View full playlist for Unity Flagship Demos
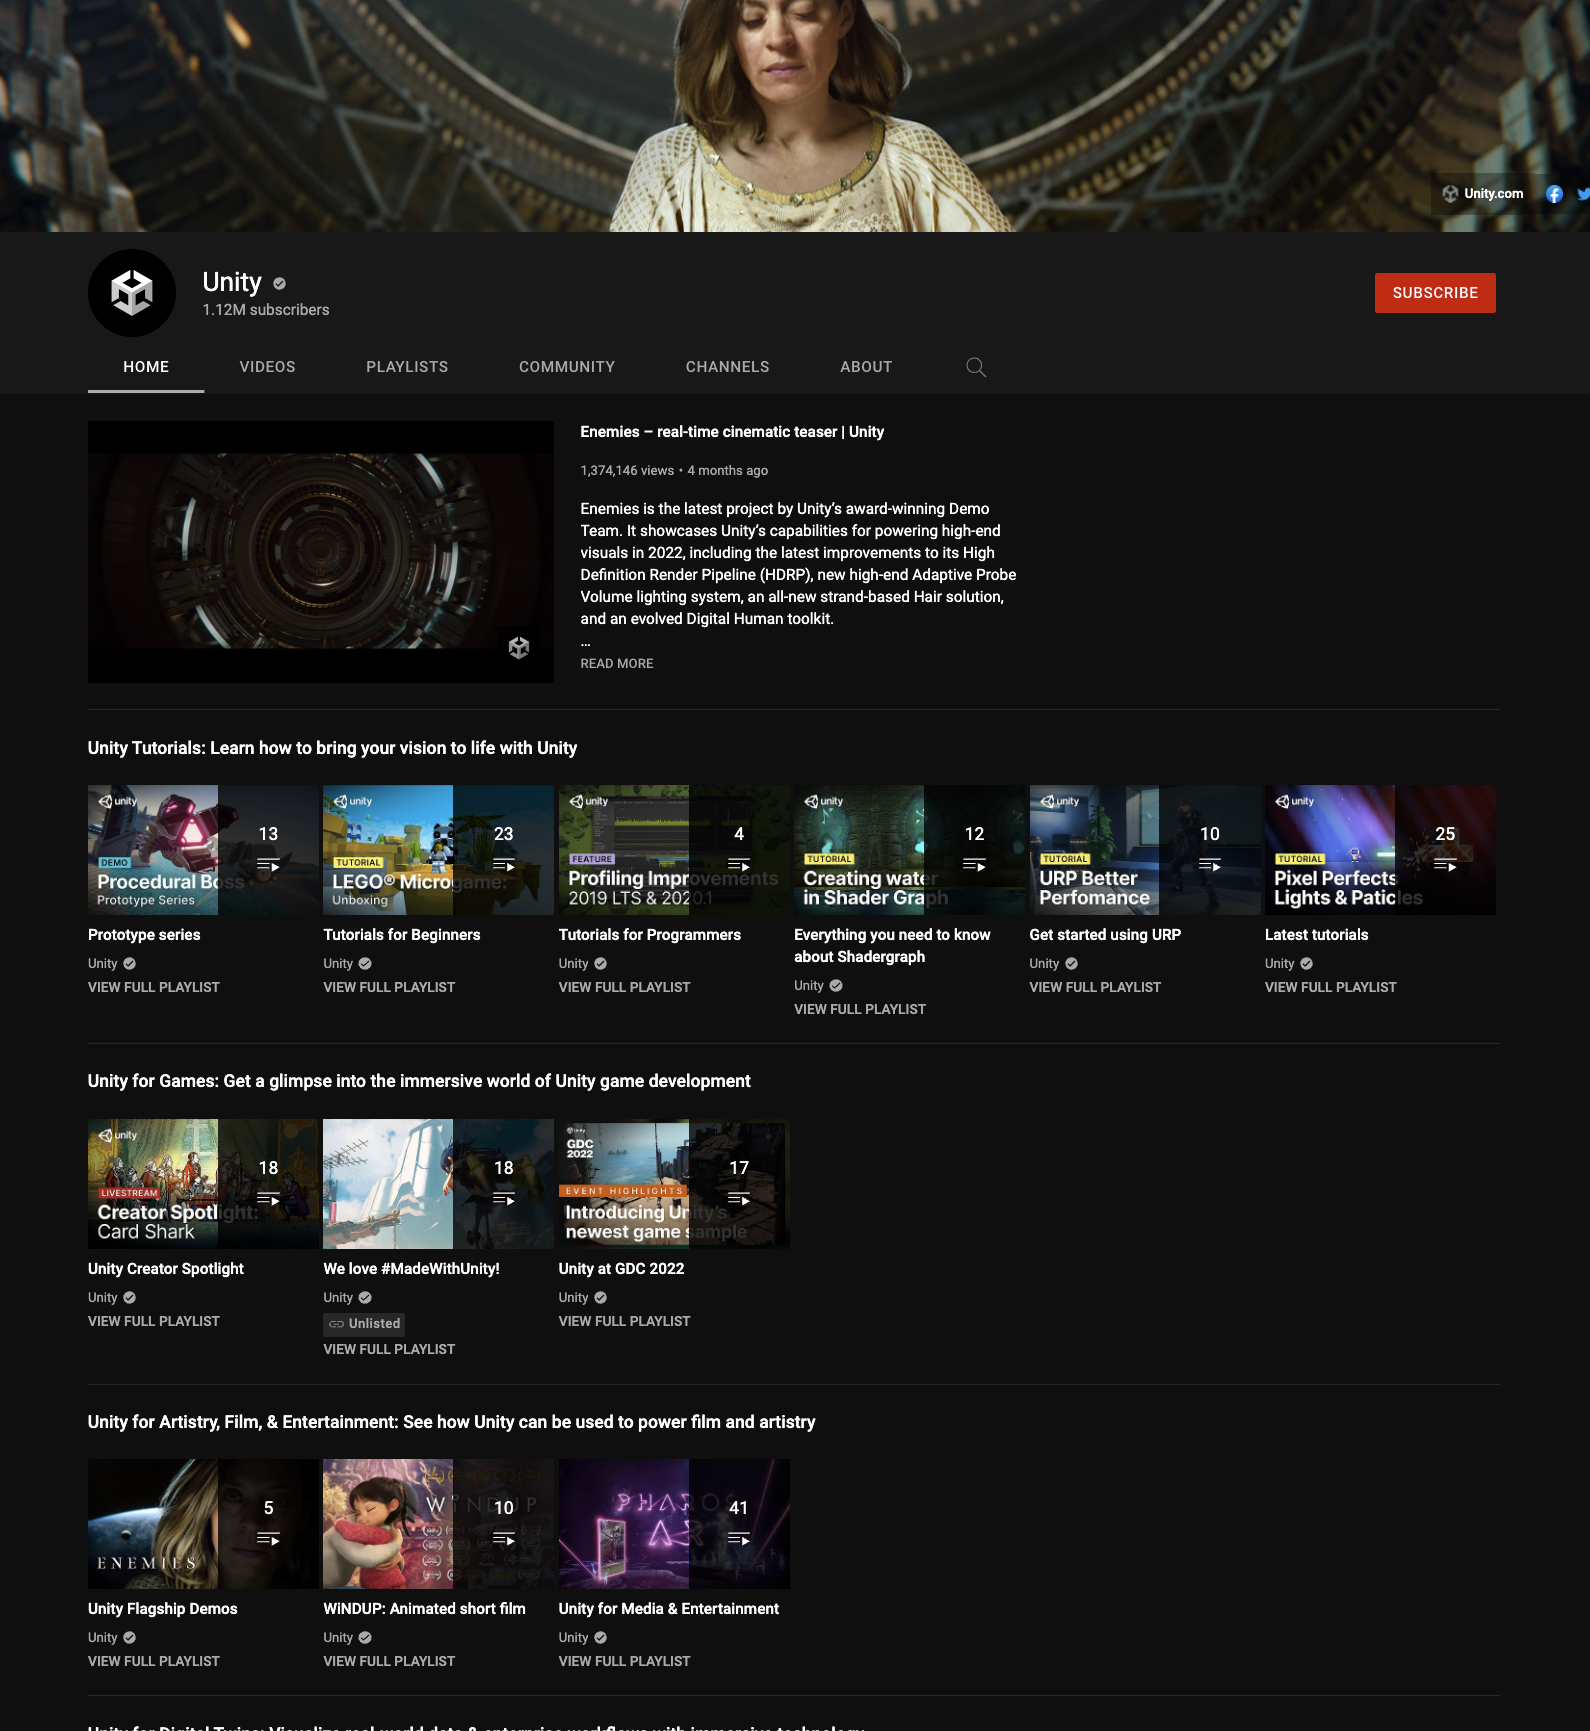The image size is (1590, 1731). click(154, 1661)
